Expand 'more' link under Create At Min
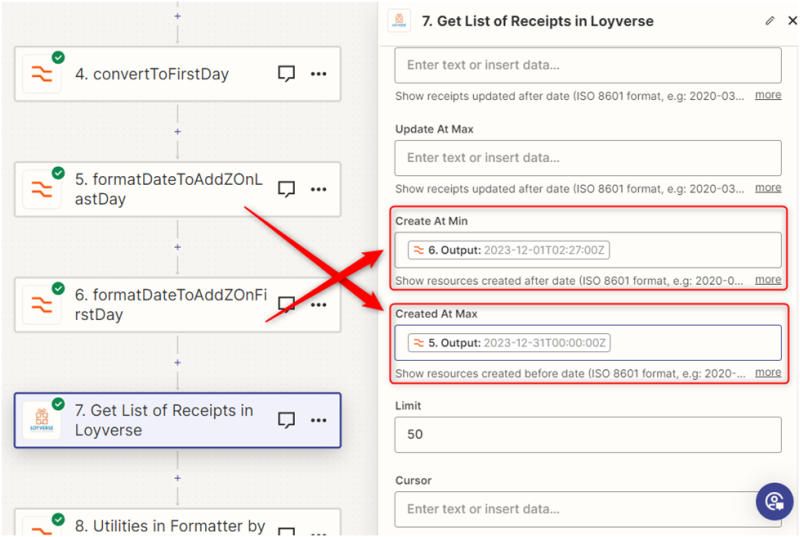This screenshot has height=537, width=800. tap(767, 280)
